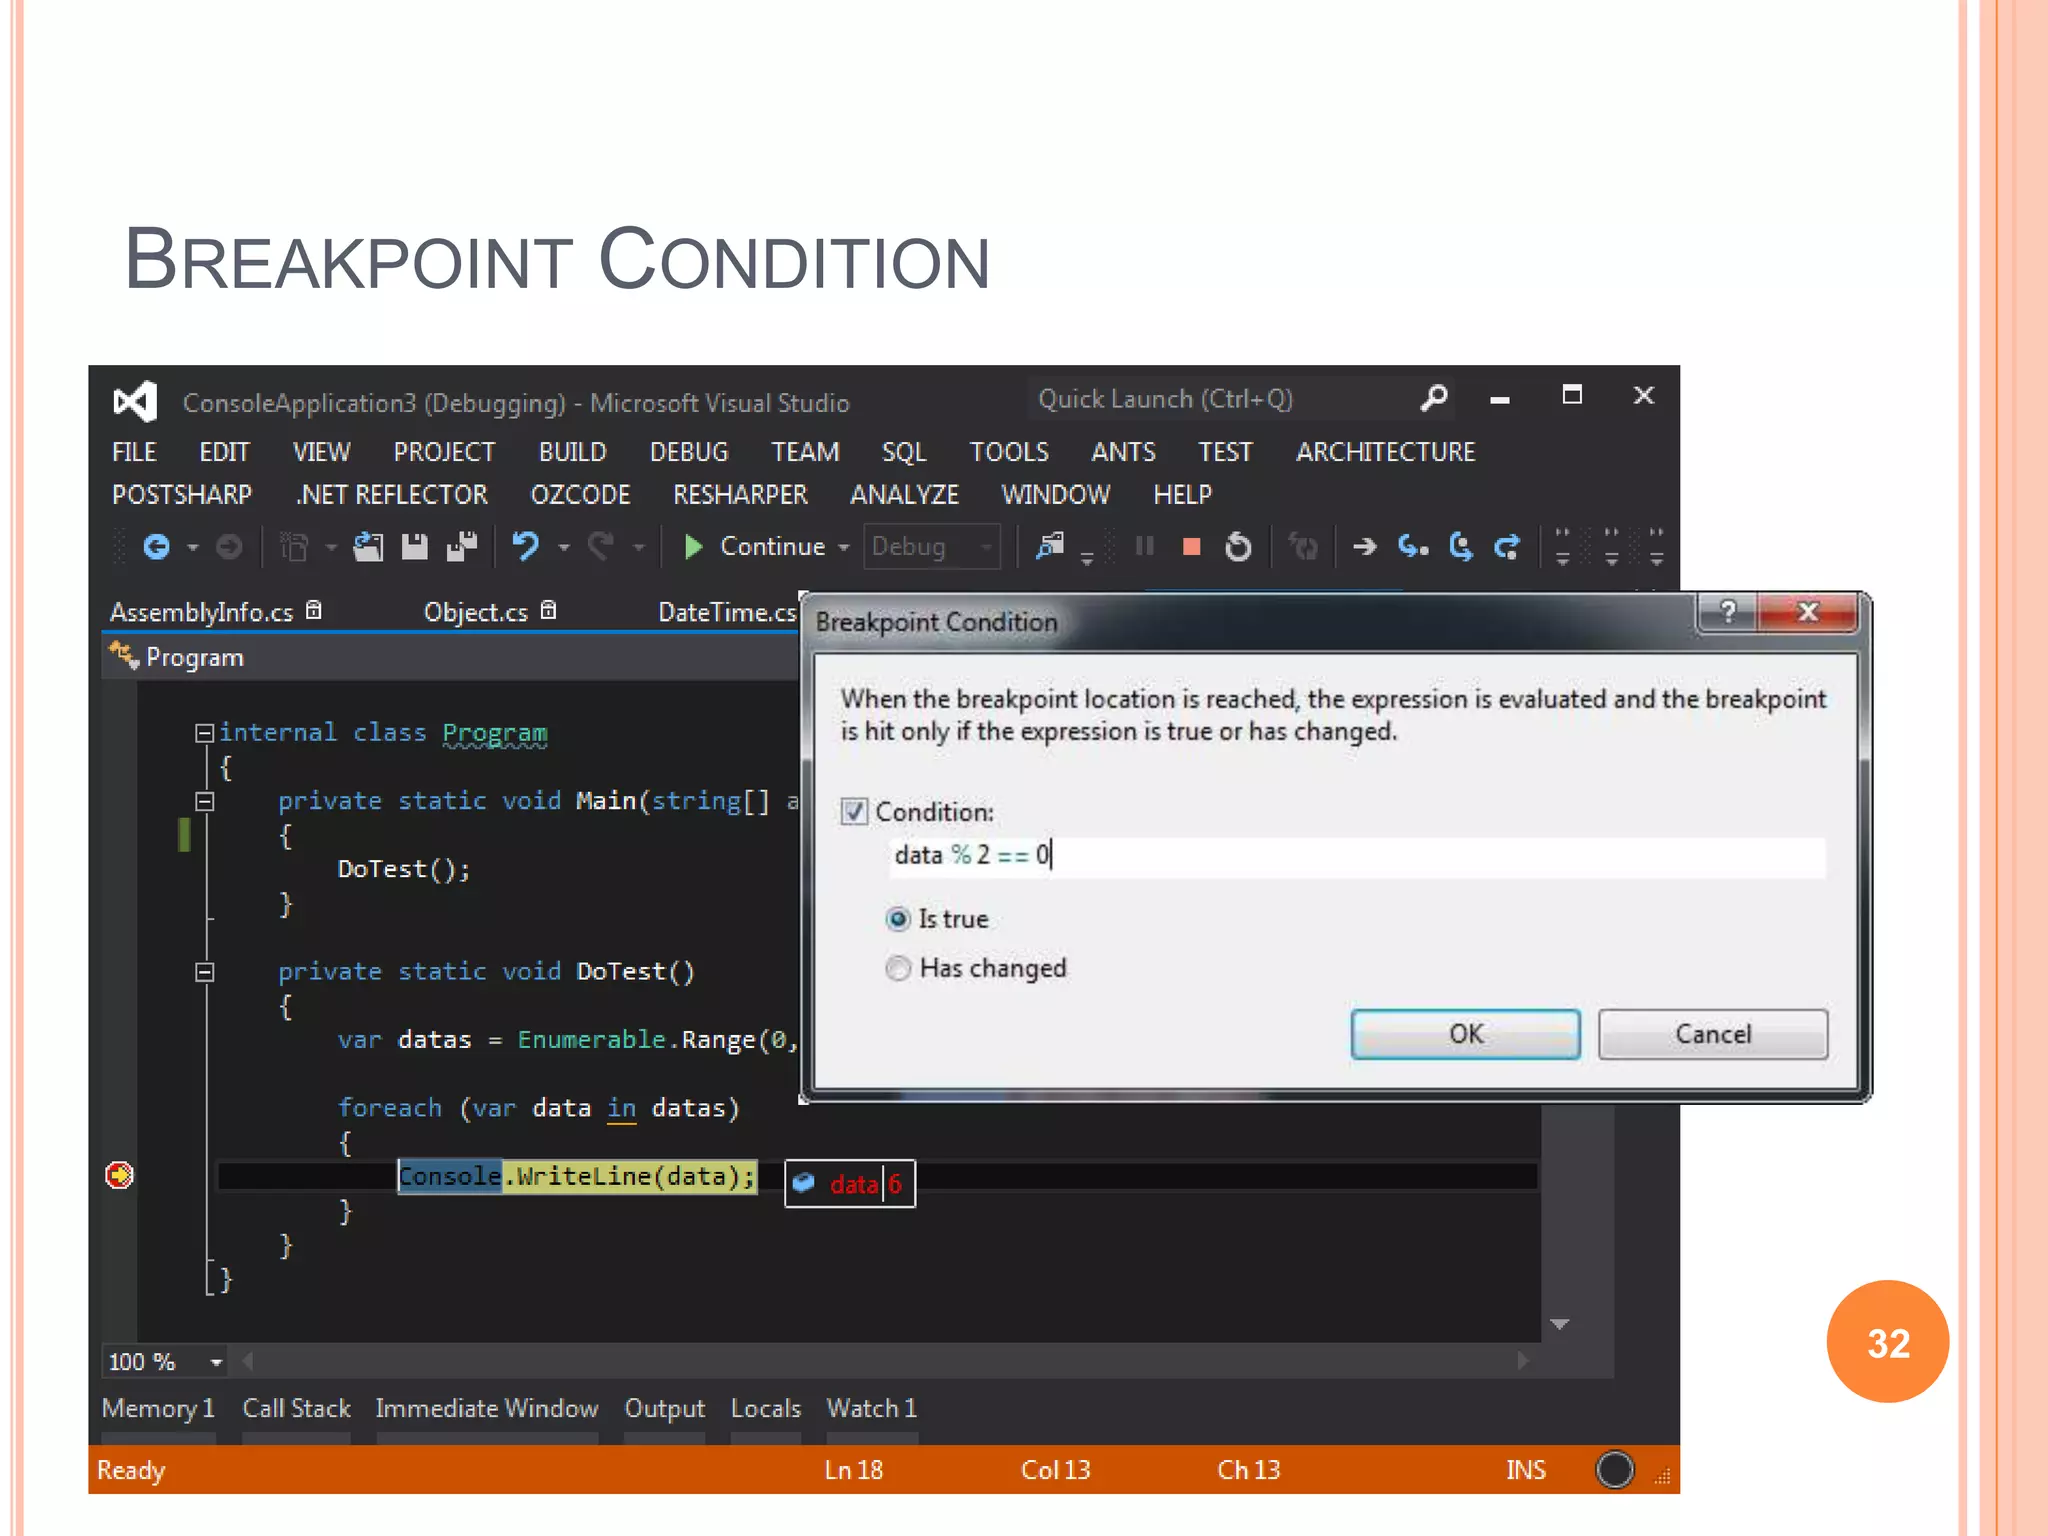The width and height of the screenshot is (2048, 1536).
Task: Click the Navigate Backward arrow icon
Action: (x=157, y=547)
